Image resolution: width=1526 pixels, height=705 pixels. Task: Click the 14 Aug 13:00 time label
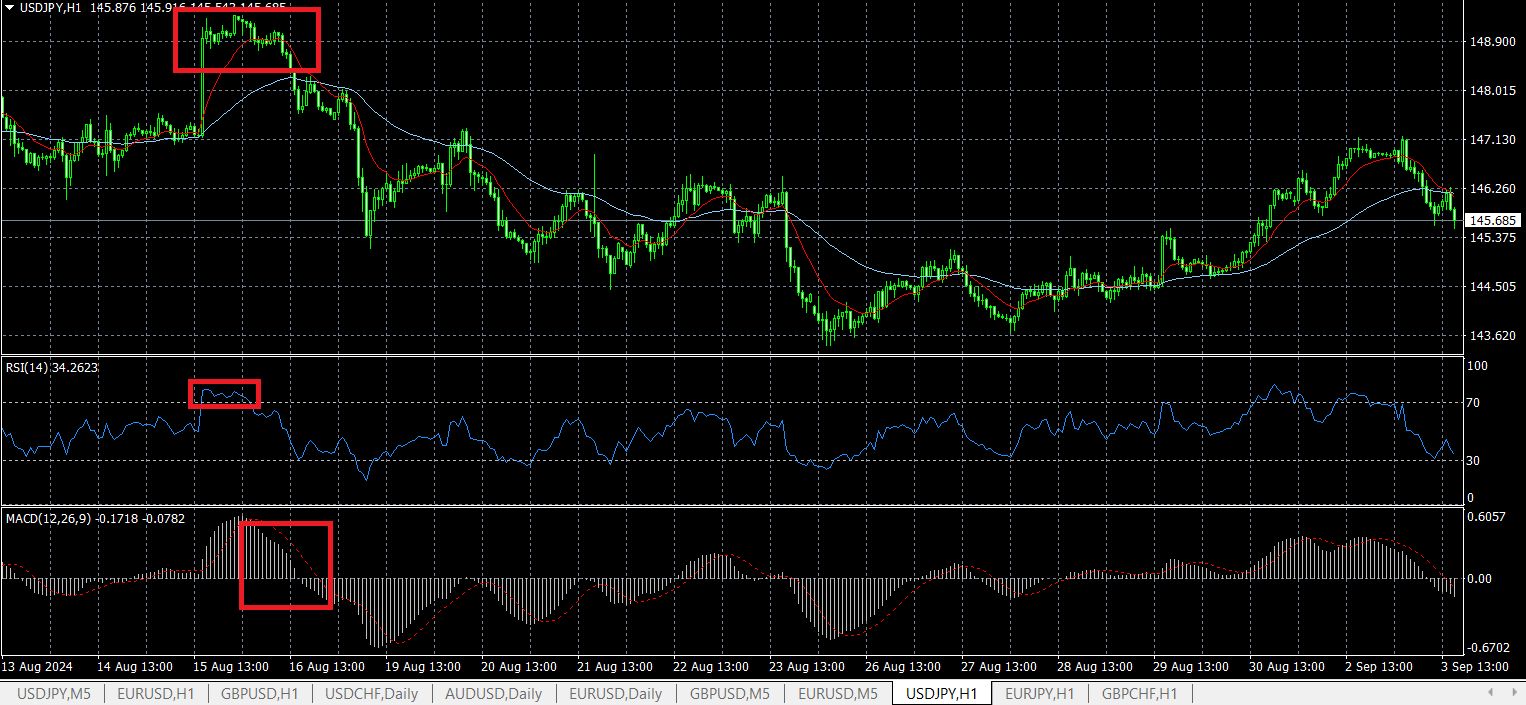(x=135, y=667)
